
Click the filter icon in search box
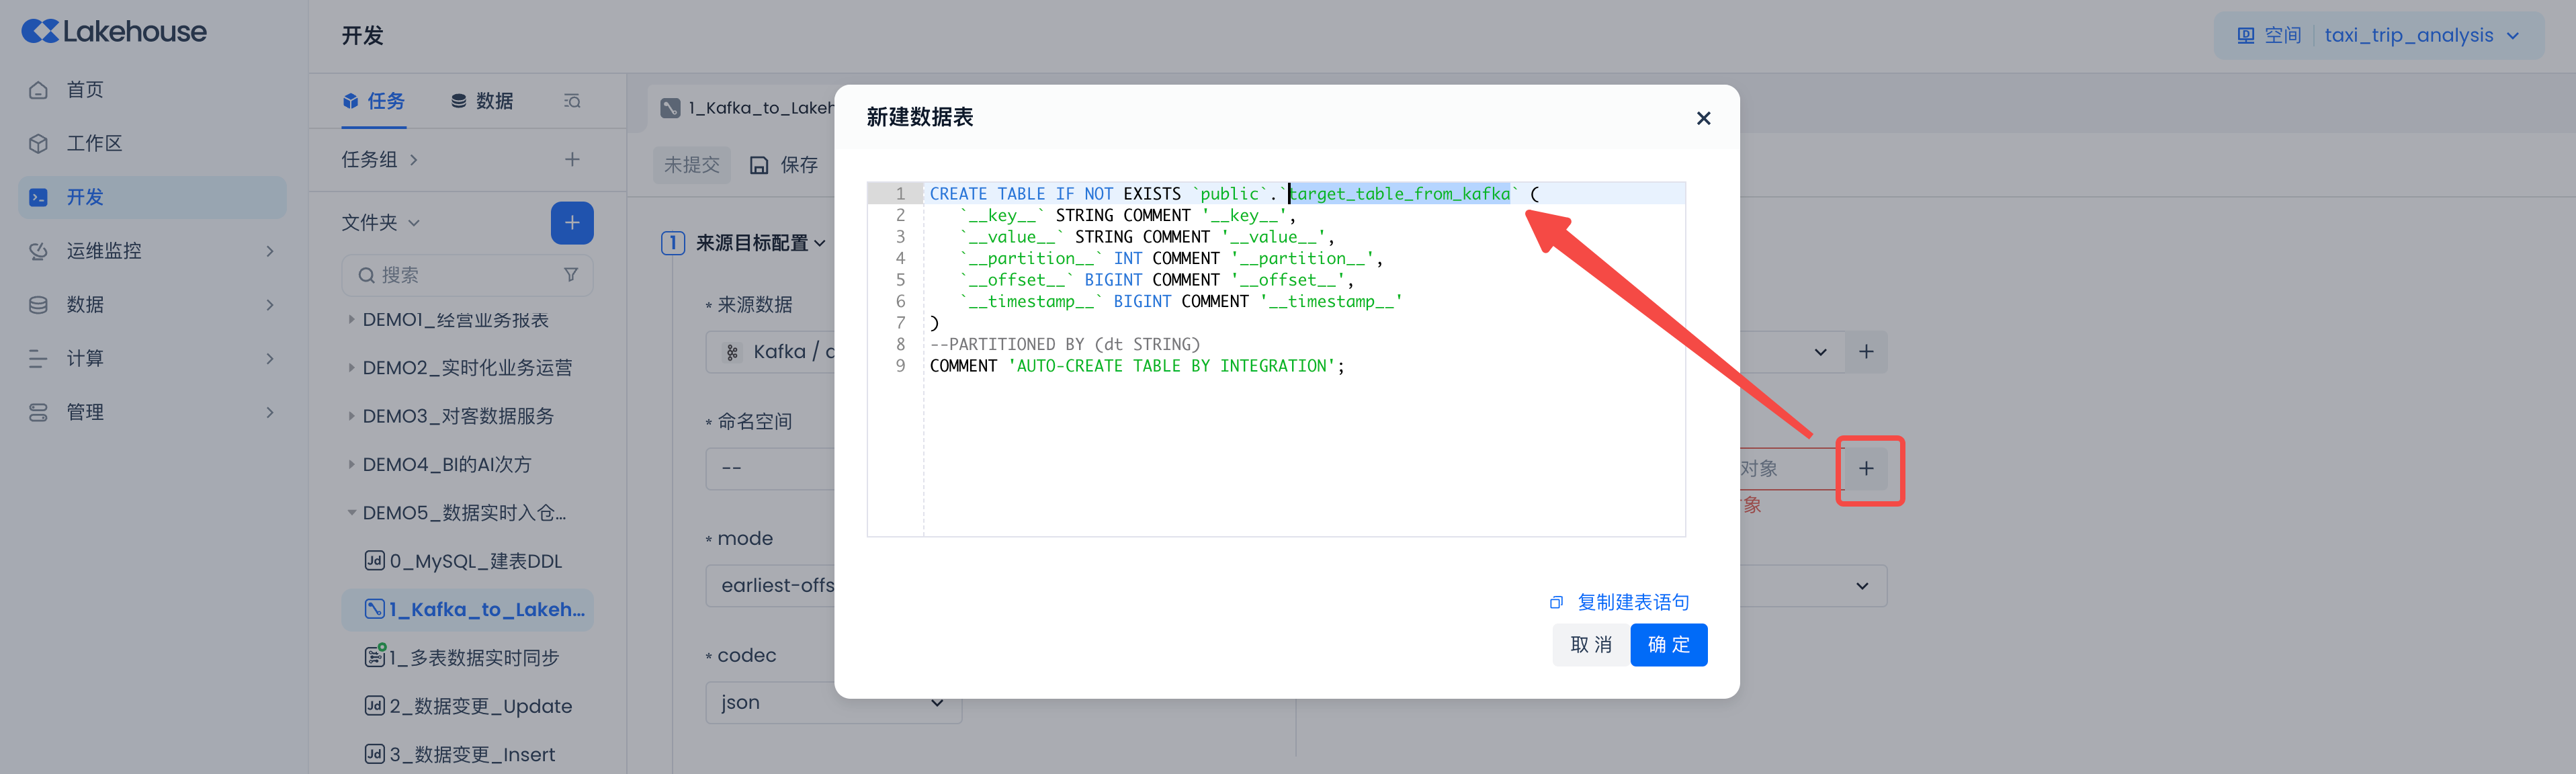click(571, 275)
